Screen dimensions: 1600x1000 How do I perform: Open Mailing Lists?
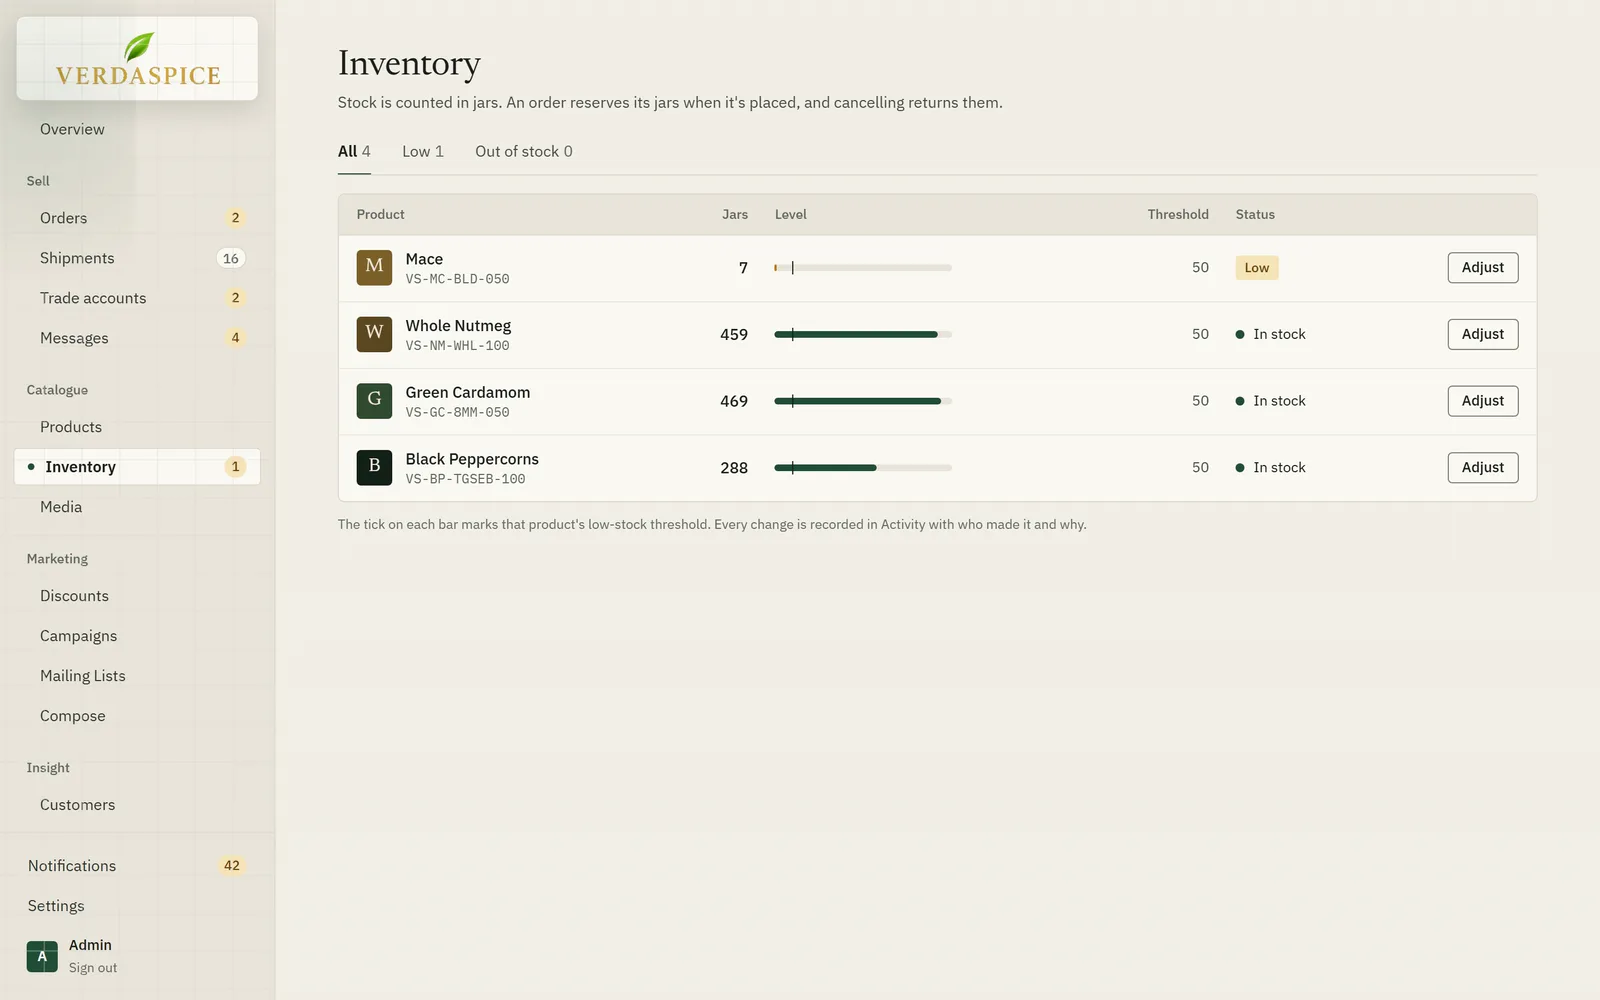click(x=137, y=676)
